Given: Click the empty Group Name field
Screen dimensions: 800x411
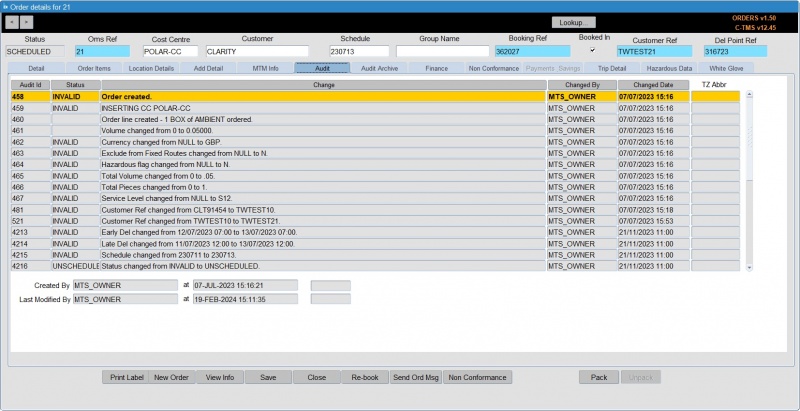Looking at the screenshot, I should (443, 52).
